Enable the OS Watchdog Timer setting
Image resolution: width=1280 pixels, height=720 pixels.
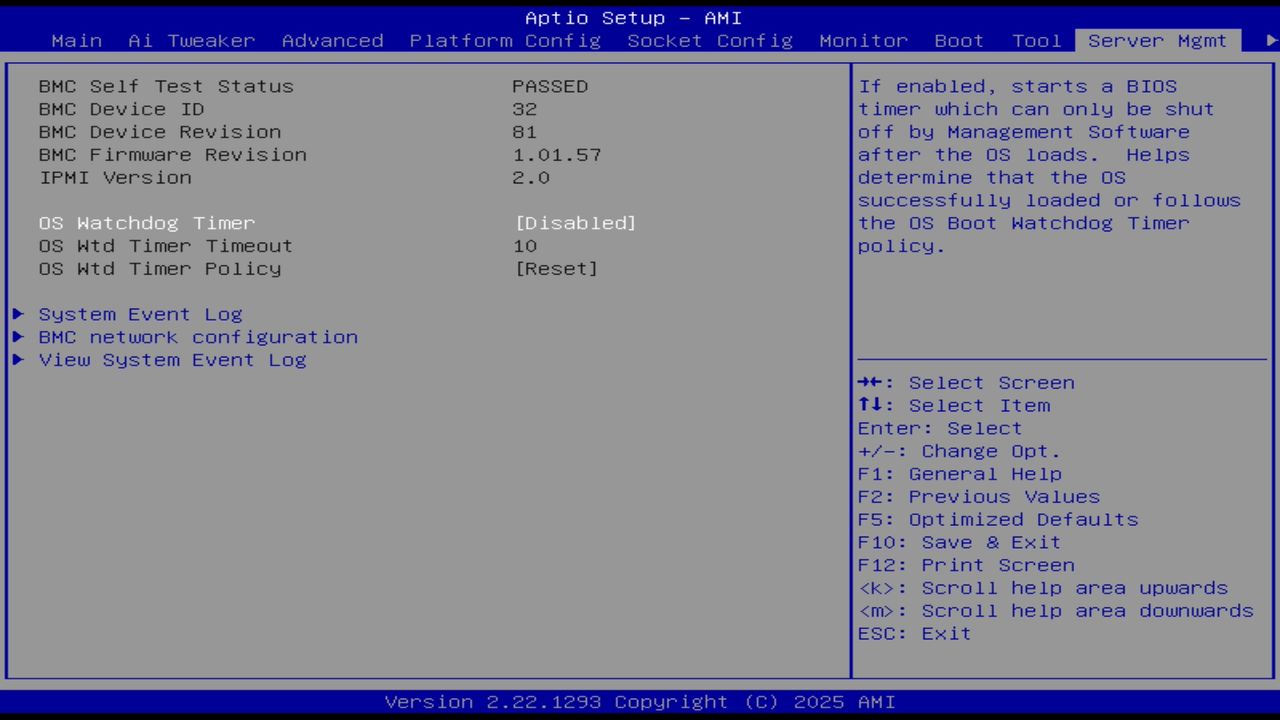coord(575,222)
